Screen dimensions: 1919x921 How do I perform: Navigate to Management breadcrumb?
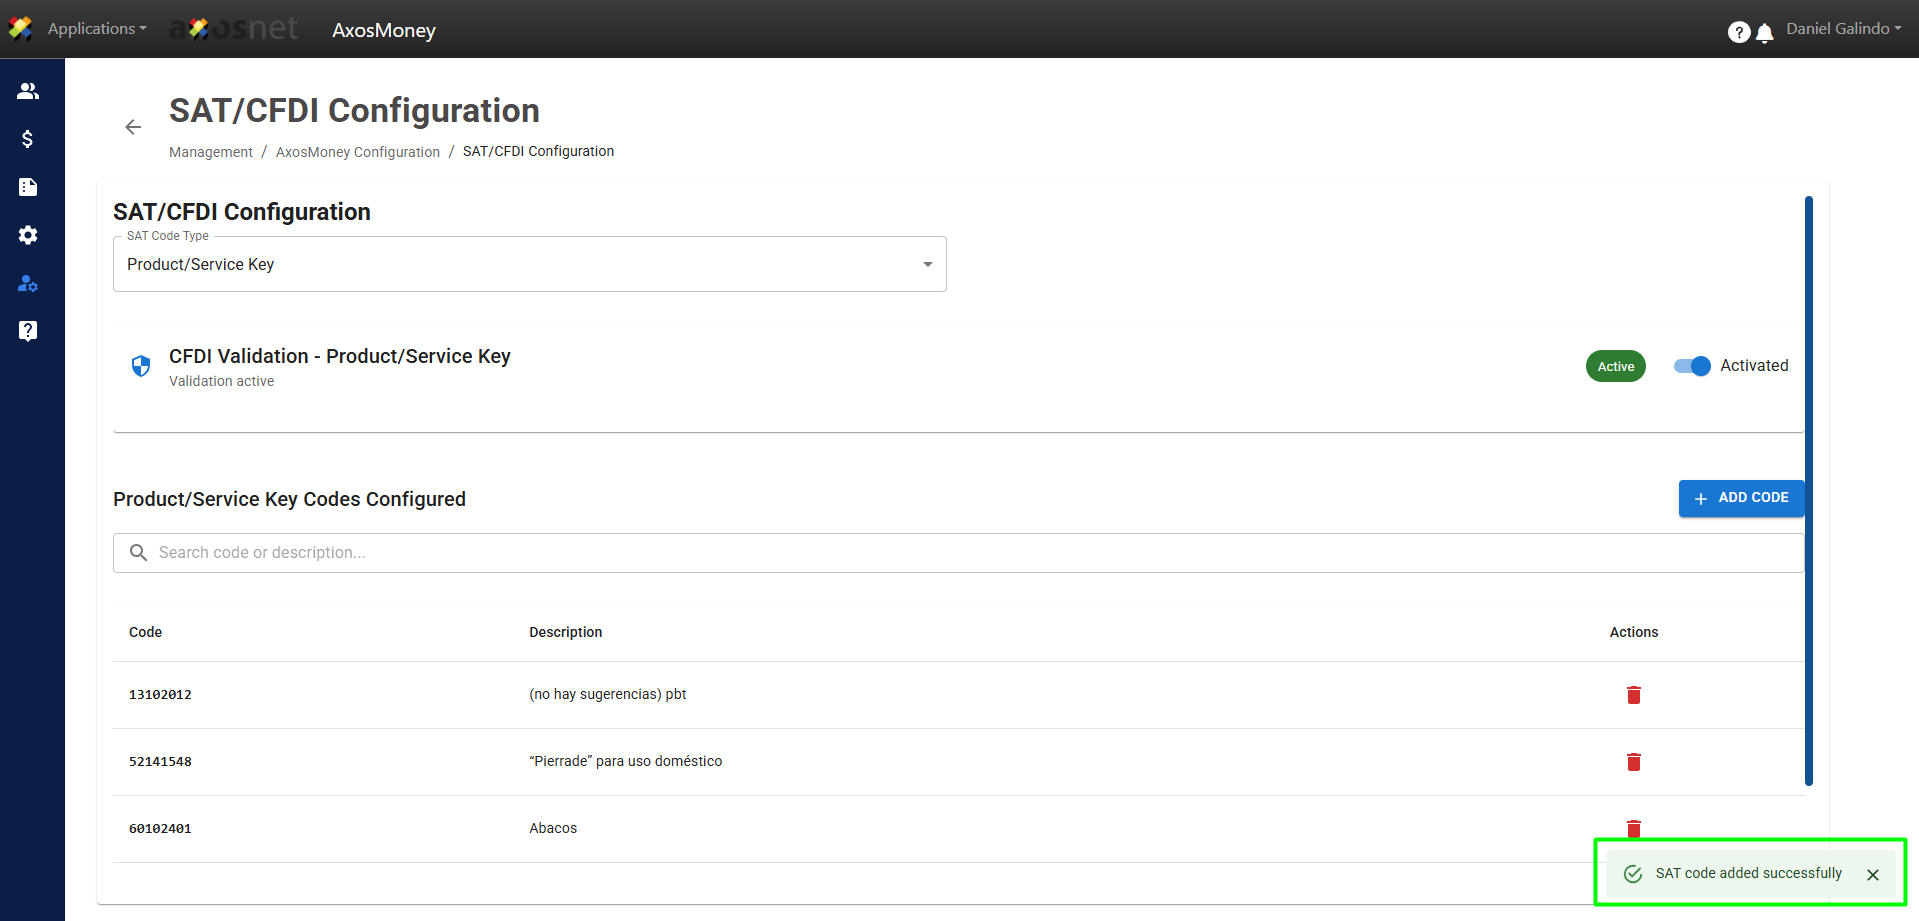[x=211, y=152]
